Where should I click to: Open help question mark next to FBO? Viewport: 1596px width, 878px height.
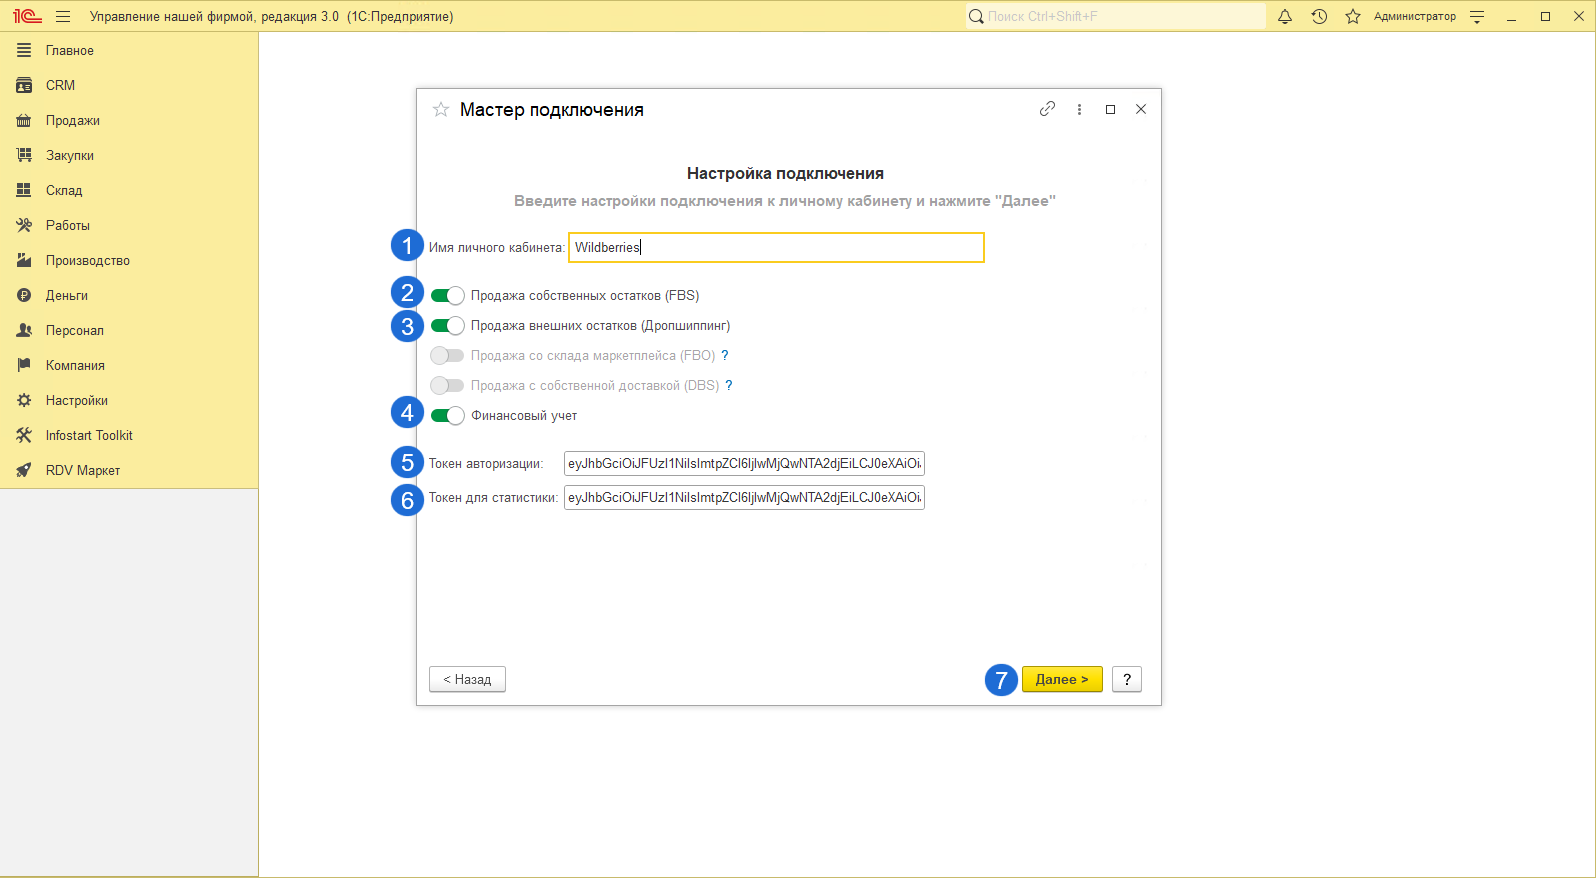point(725,355)
